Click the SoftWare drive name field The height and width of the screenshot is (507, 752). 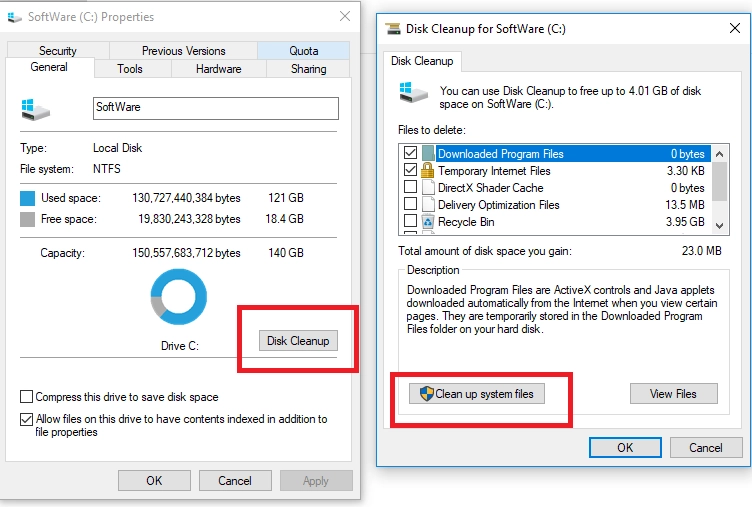[216, 108]
